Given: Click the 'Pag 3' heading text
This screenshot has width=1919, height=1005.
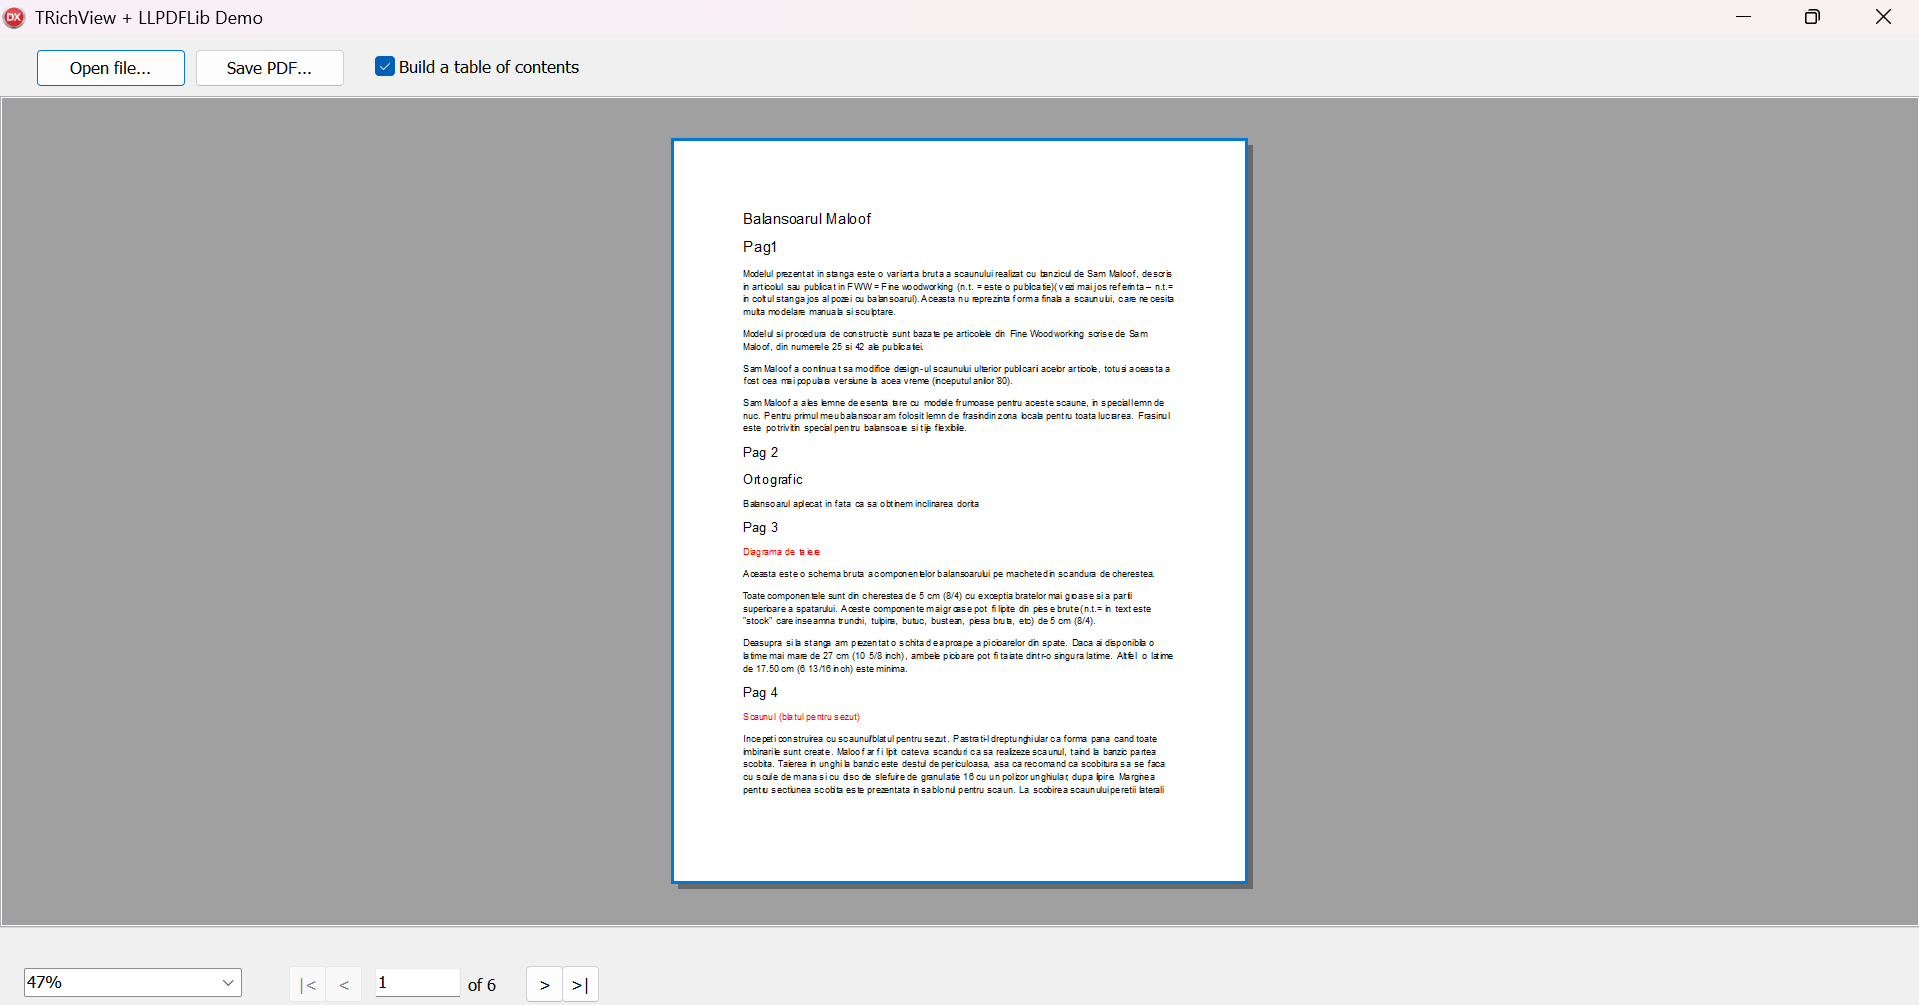Looking at the screenshot, I should coord(760,528).
